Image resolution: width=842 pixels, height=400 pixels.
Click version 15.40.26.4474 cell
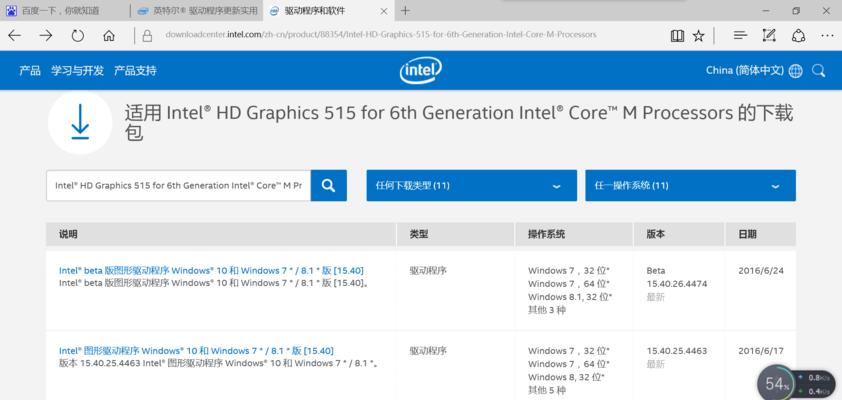[677, 284]
